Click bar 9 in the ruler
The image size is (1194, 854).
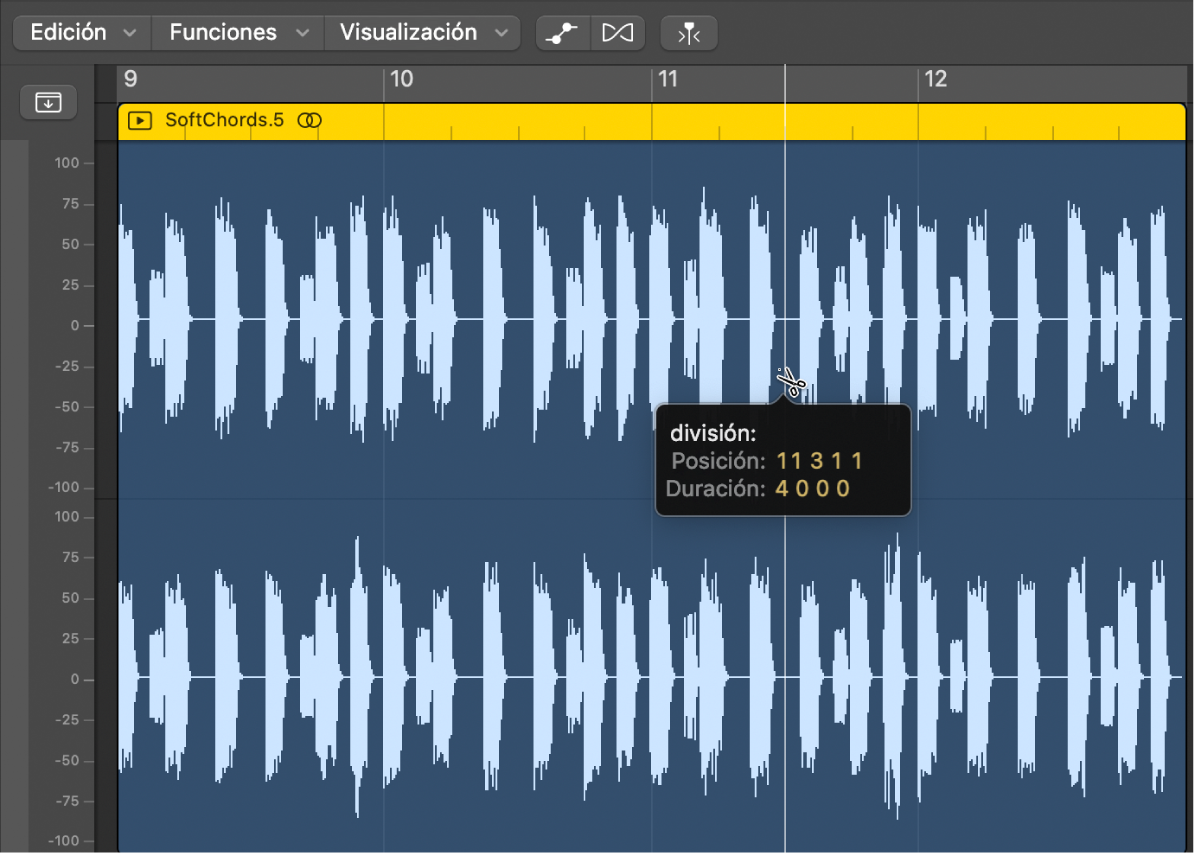click(x=131, y=79)
